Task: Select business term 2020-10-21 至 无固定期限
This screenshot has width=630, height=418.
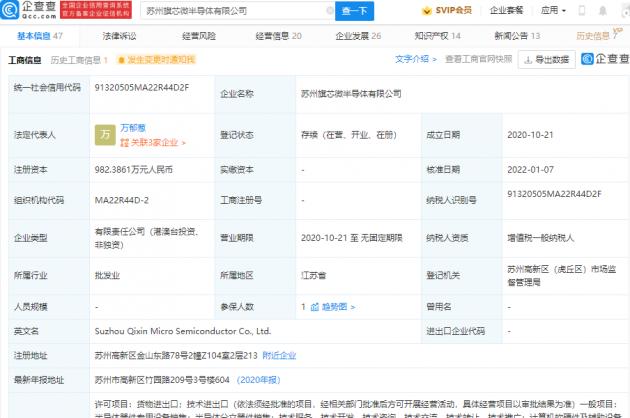Action: pos(352,238)
